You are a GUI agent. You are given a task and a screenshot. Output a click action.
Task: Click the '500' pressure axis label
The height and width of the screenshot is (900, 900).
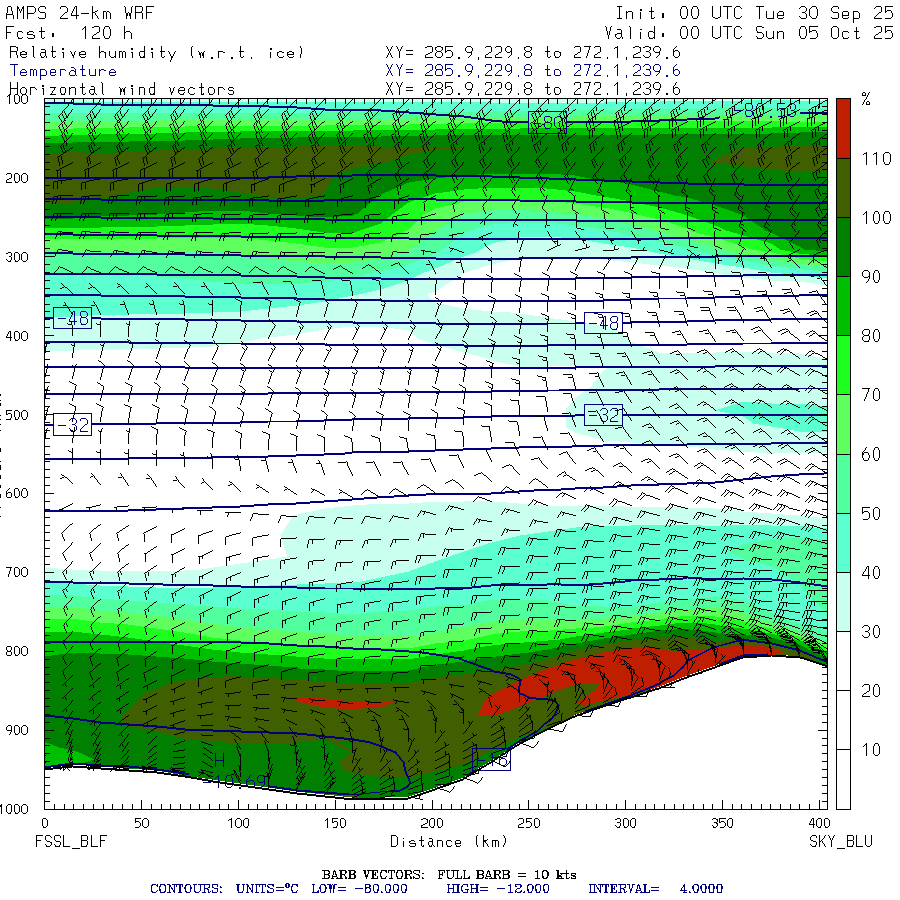(17, 415)
